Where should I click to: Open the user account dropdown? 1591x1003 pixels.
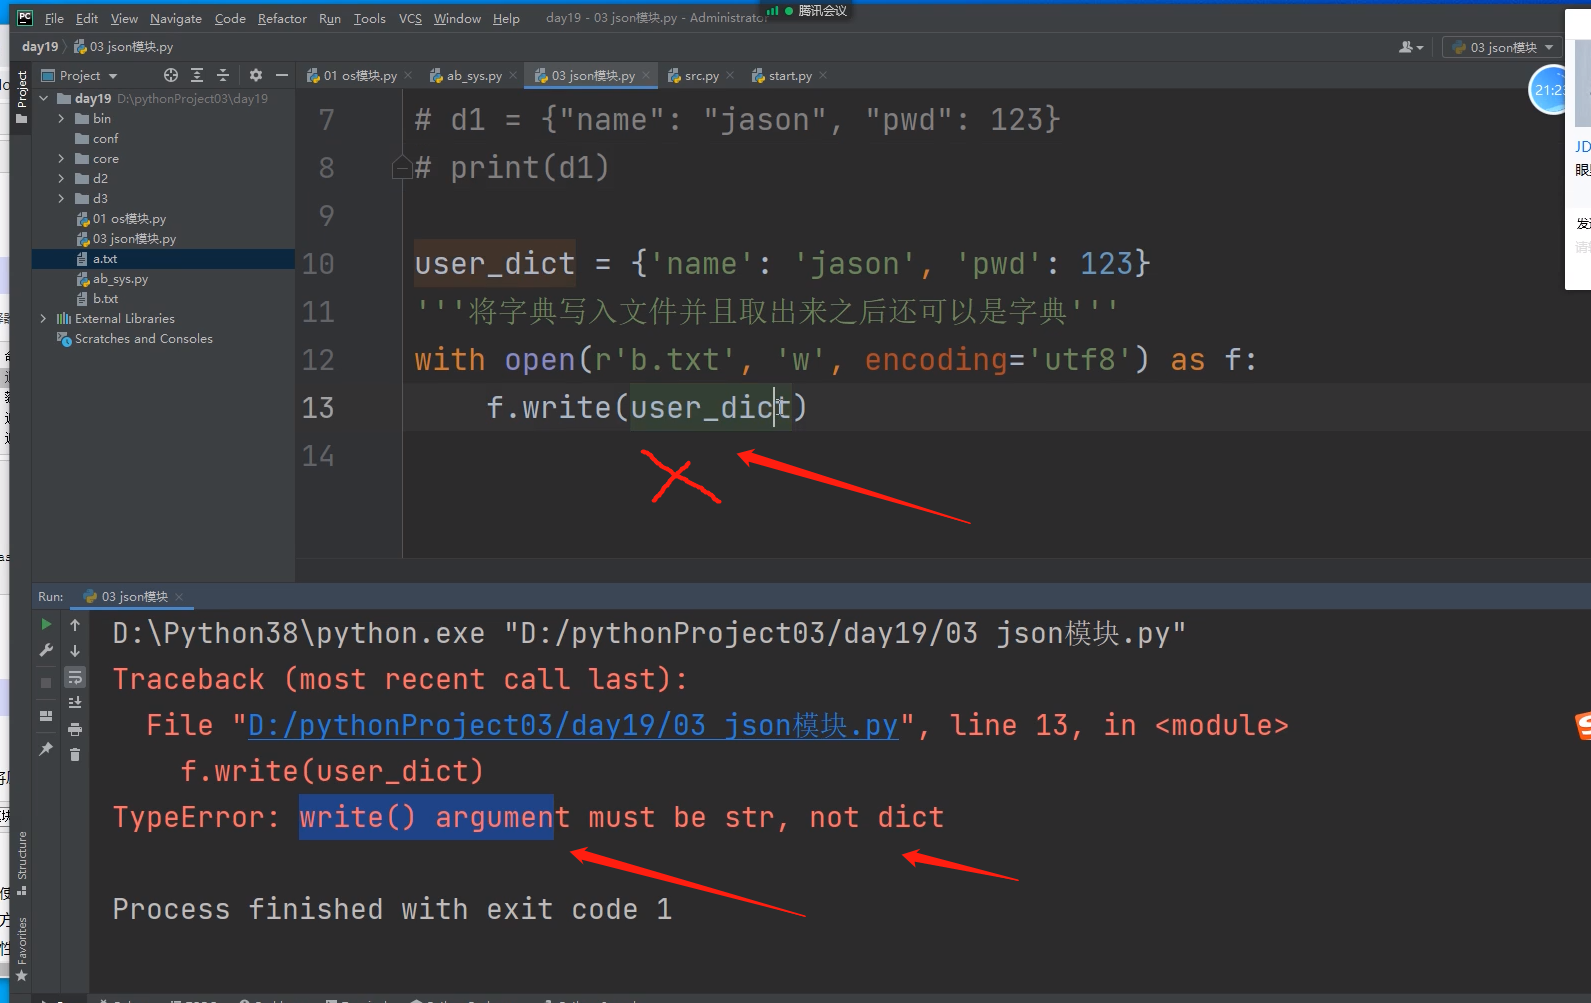click(x=1411, y=47)
